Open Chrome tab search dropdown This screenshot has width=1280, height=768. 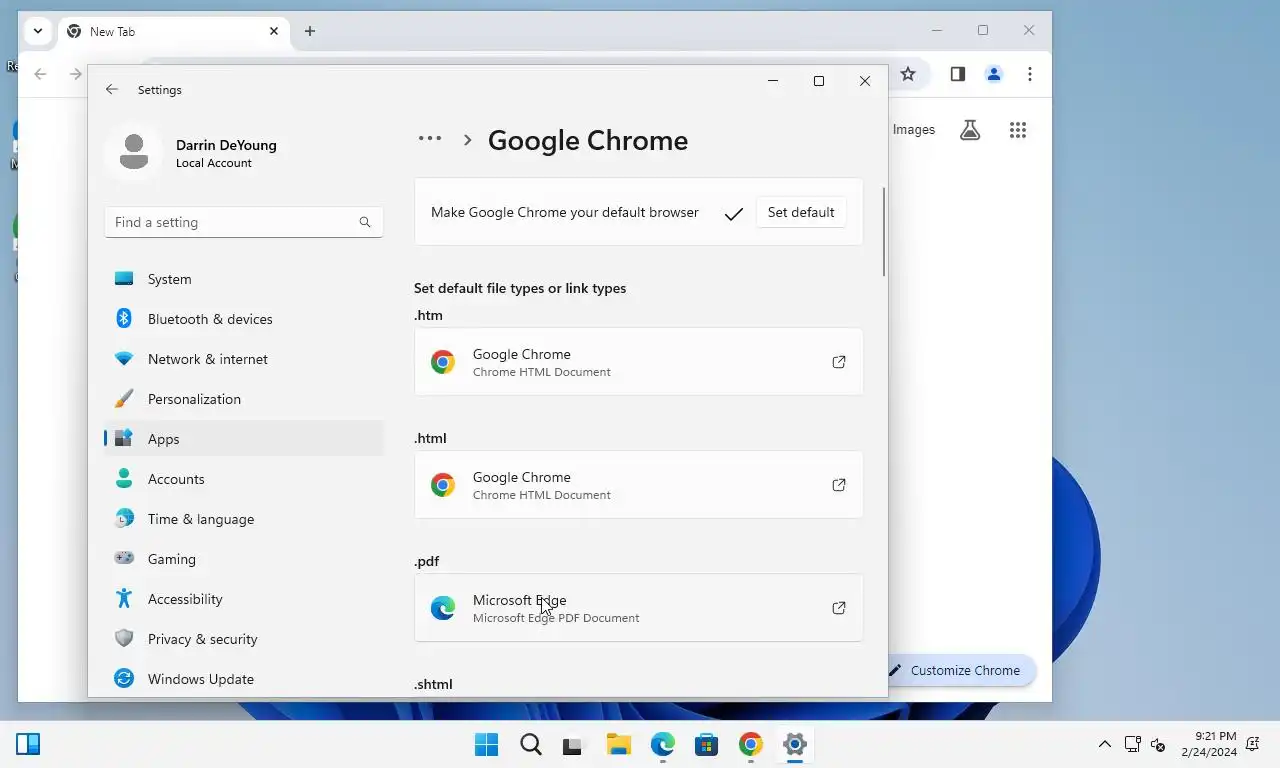click(x=37, y=31)
